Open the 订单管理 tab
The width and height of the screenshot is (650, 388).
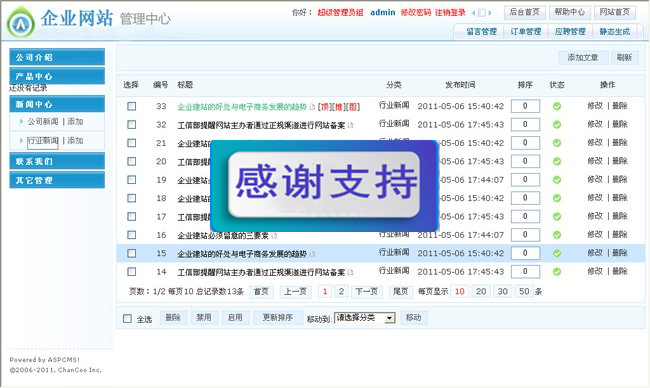click(526, 32)
